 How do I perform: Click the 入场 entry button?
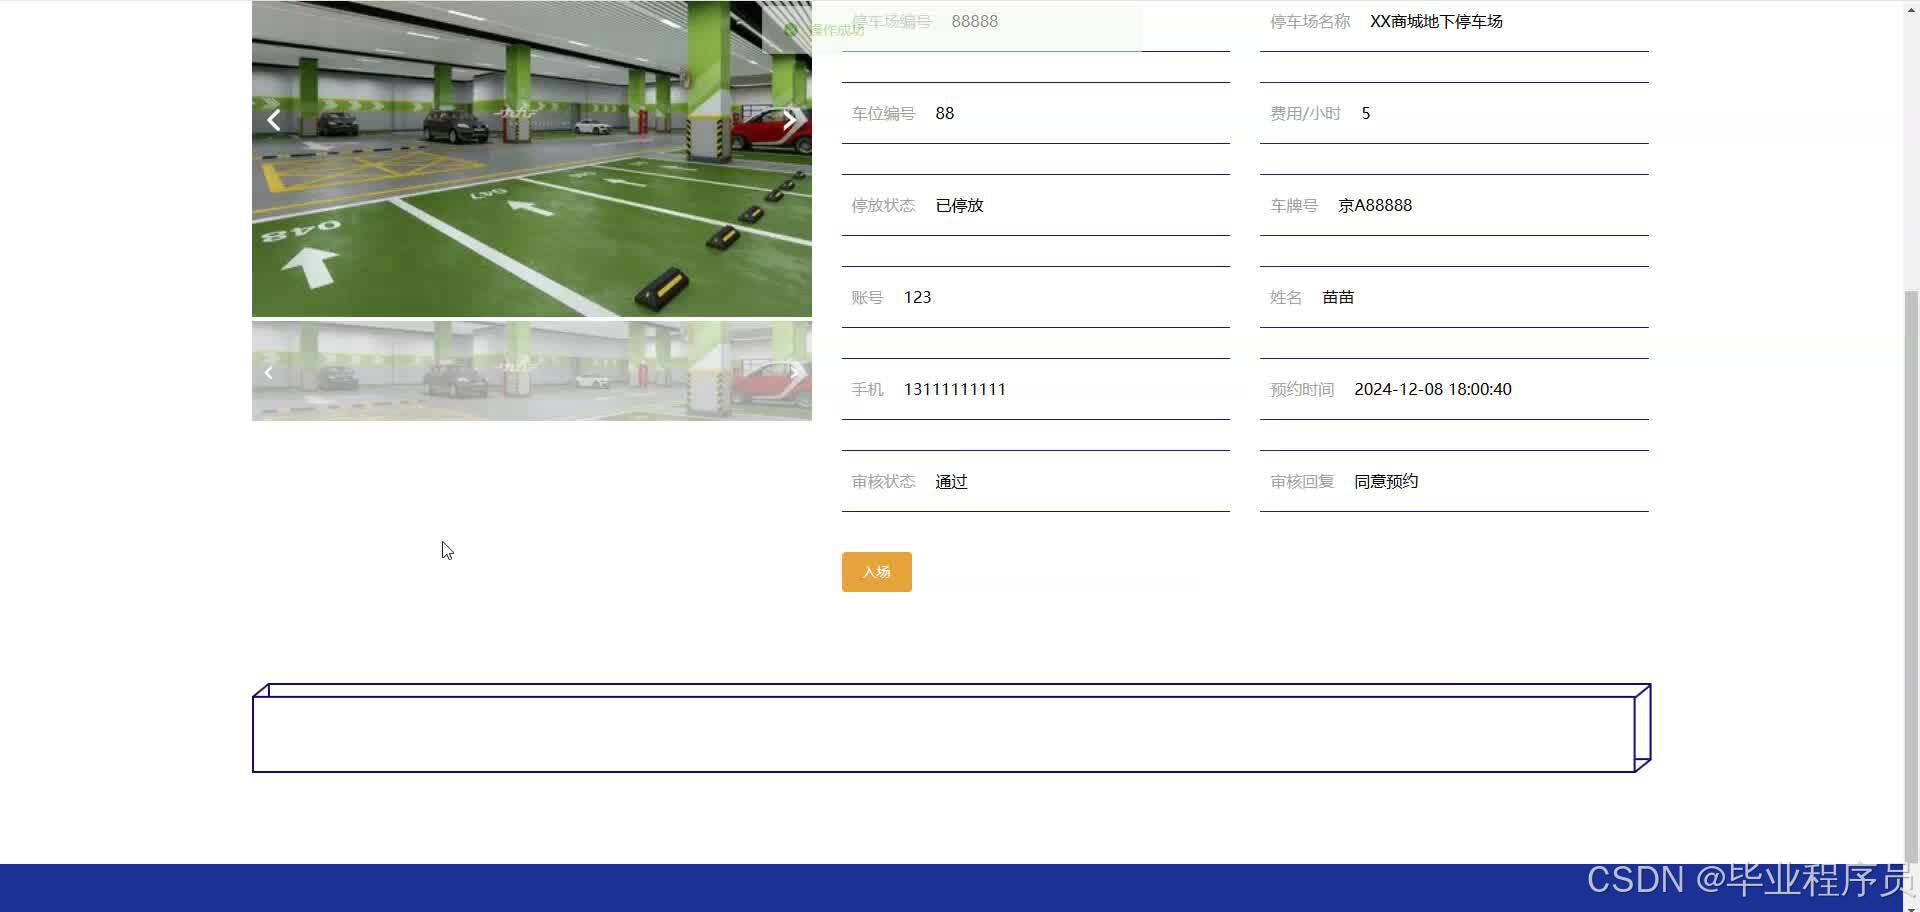(x=876, y=571)
